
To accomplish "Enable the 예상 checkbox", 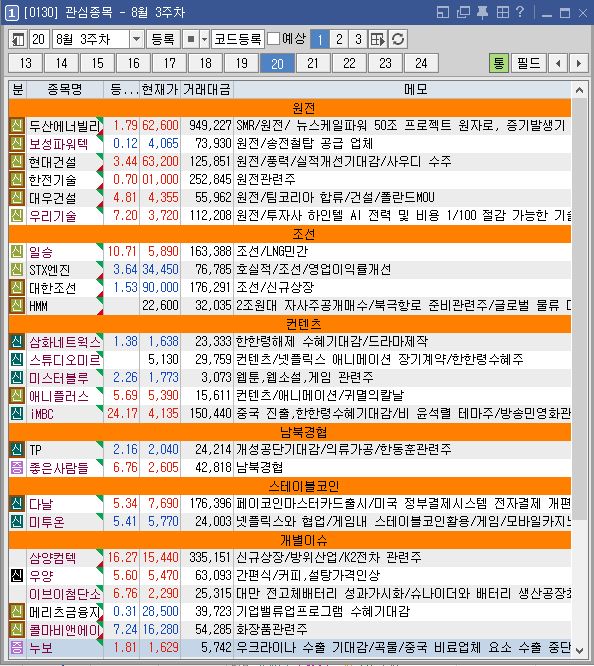I will point(274,39).
